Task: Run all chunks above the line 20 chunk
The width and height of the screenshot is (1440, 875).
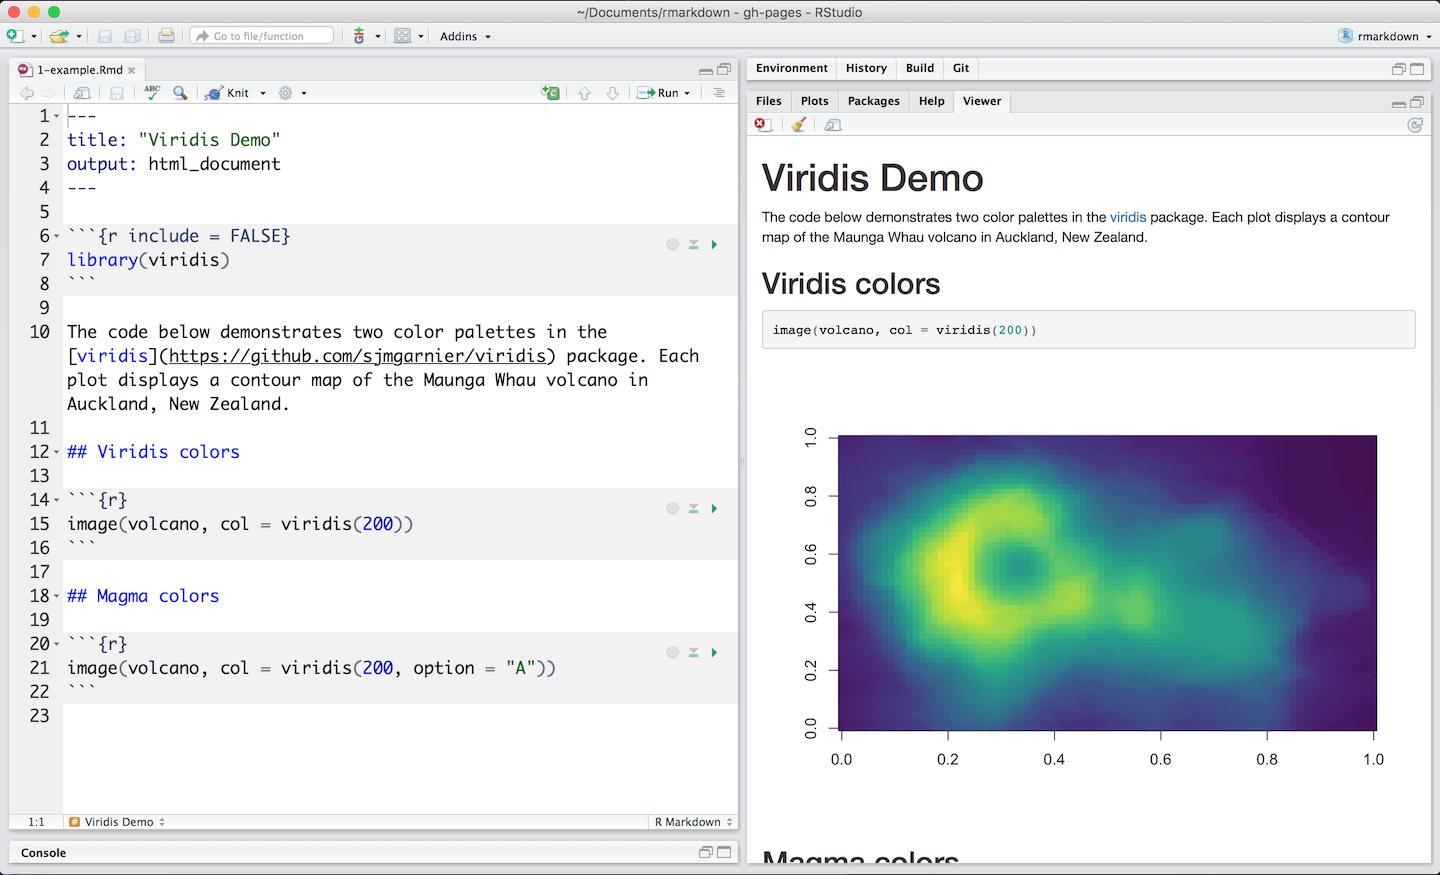Action: 693,653
